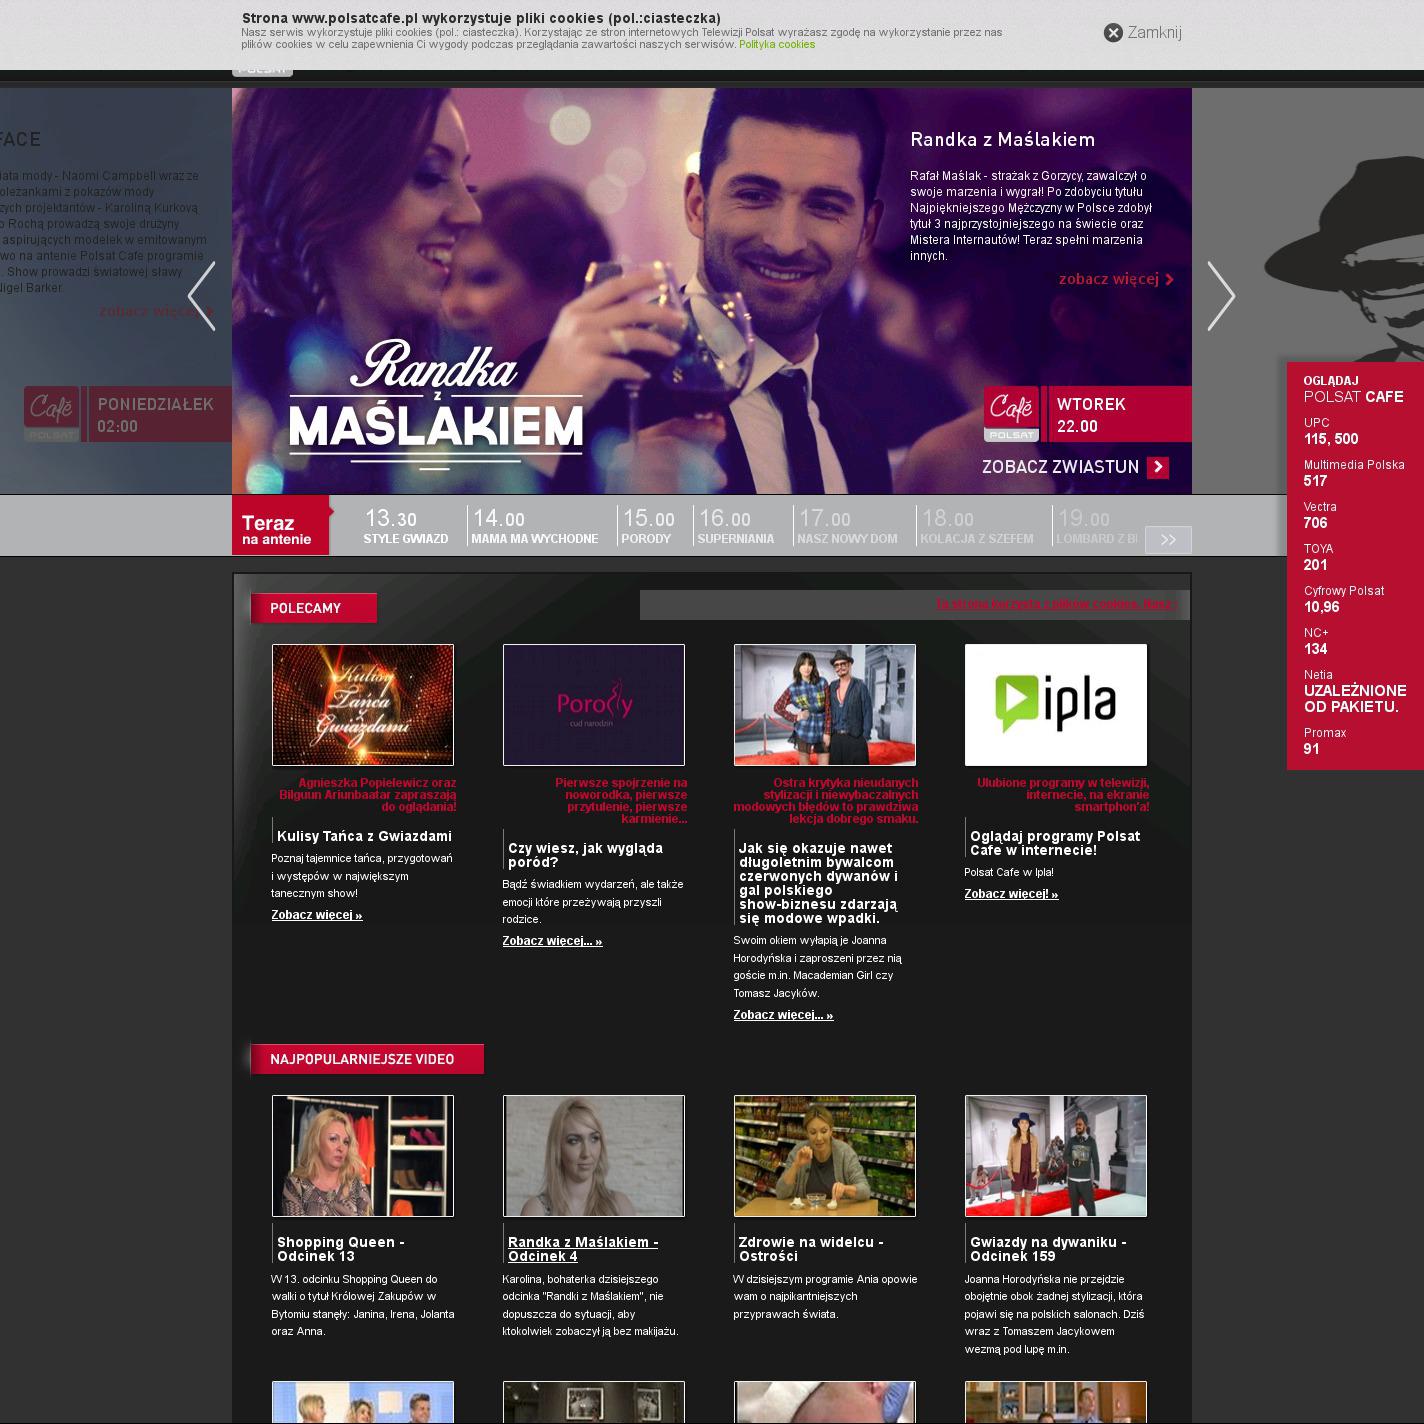Click red arrow next to Zobacz zwiastun
Viewport: 1424px width, 1424px height.
pyautogui.click(x=1158, y=467)
